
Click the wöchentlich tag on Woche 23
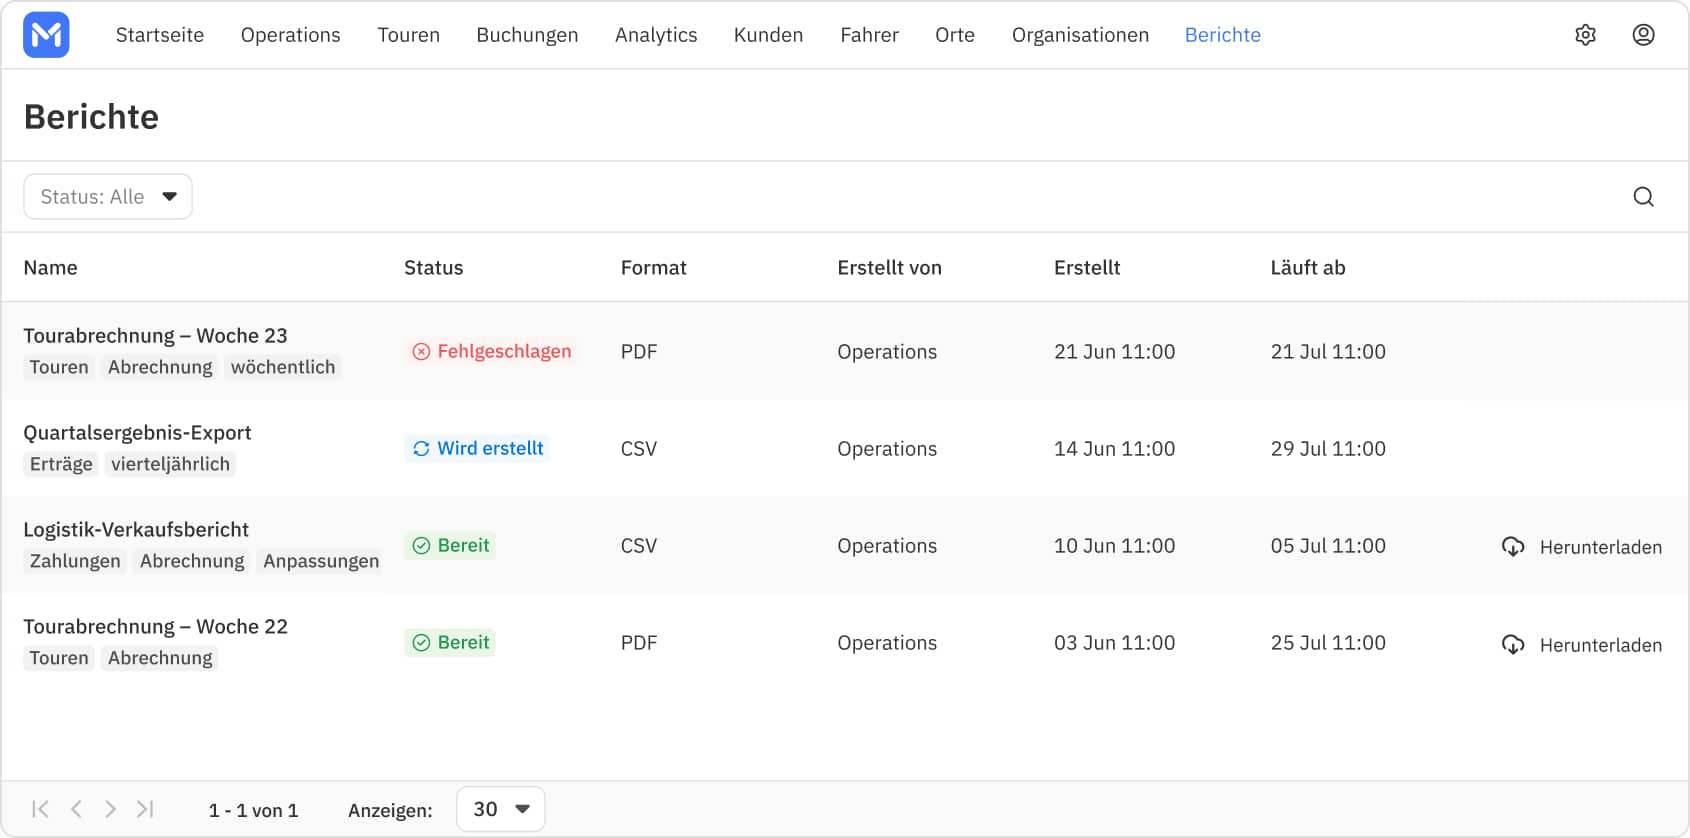(x=283, y=367)
